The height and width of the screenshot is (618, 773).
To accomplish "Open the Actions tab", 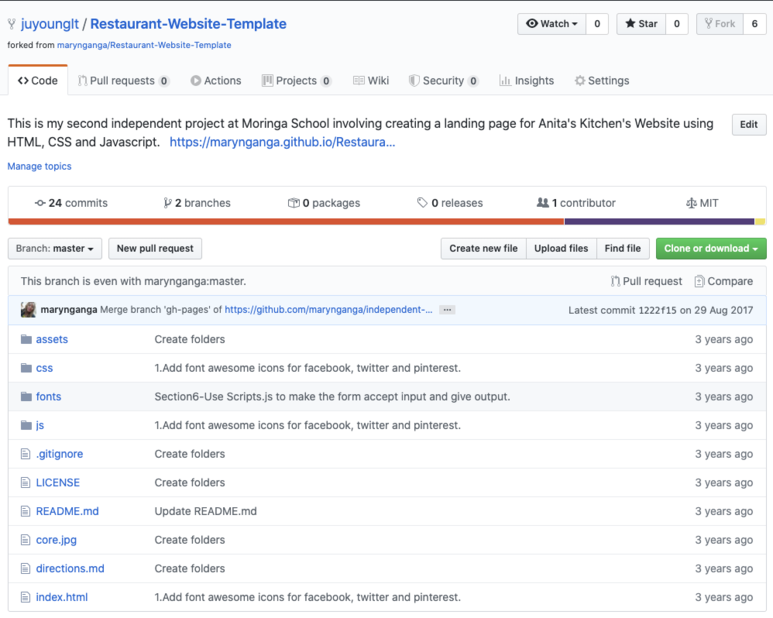I will [x=216, y=80].
